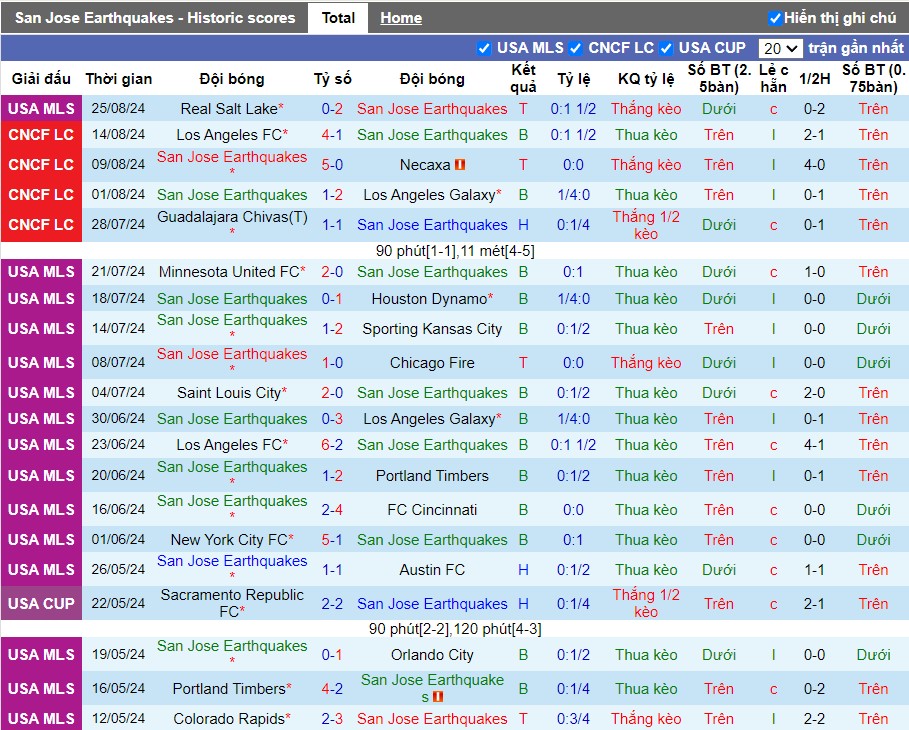This screenshot has width=909, height=730.
Task: Open Colorado Rapids team link
Action: click(x=229, y=718)
